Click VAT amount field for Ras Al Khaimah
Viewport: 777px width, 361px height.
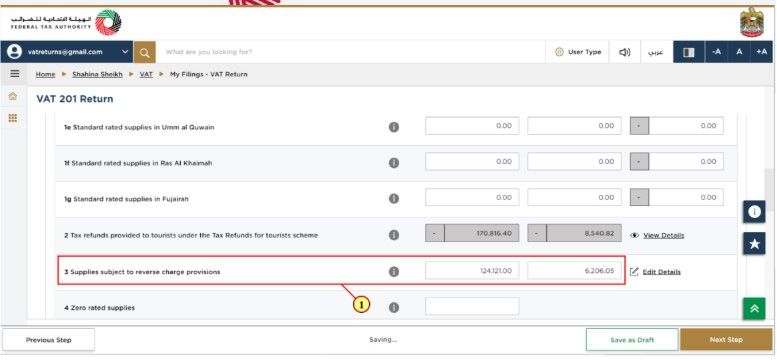(574, 161)
